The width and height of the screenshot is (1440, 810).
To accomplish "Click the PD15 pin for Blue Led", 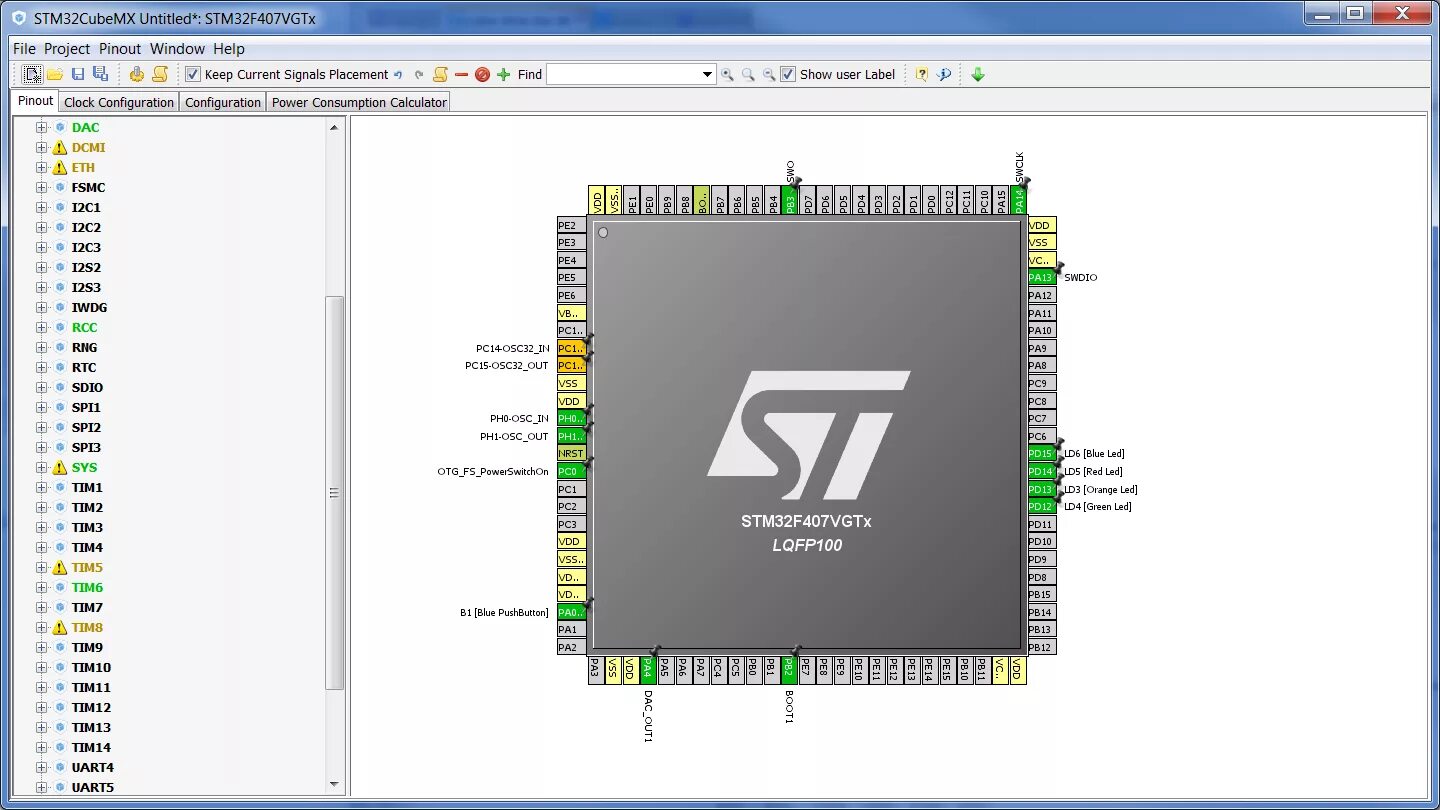I will (x=1041, y=454).
